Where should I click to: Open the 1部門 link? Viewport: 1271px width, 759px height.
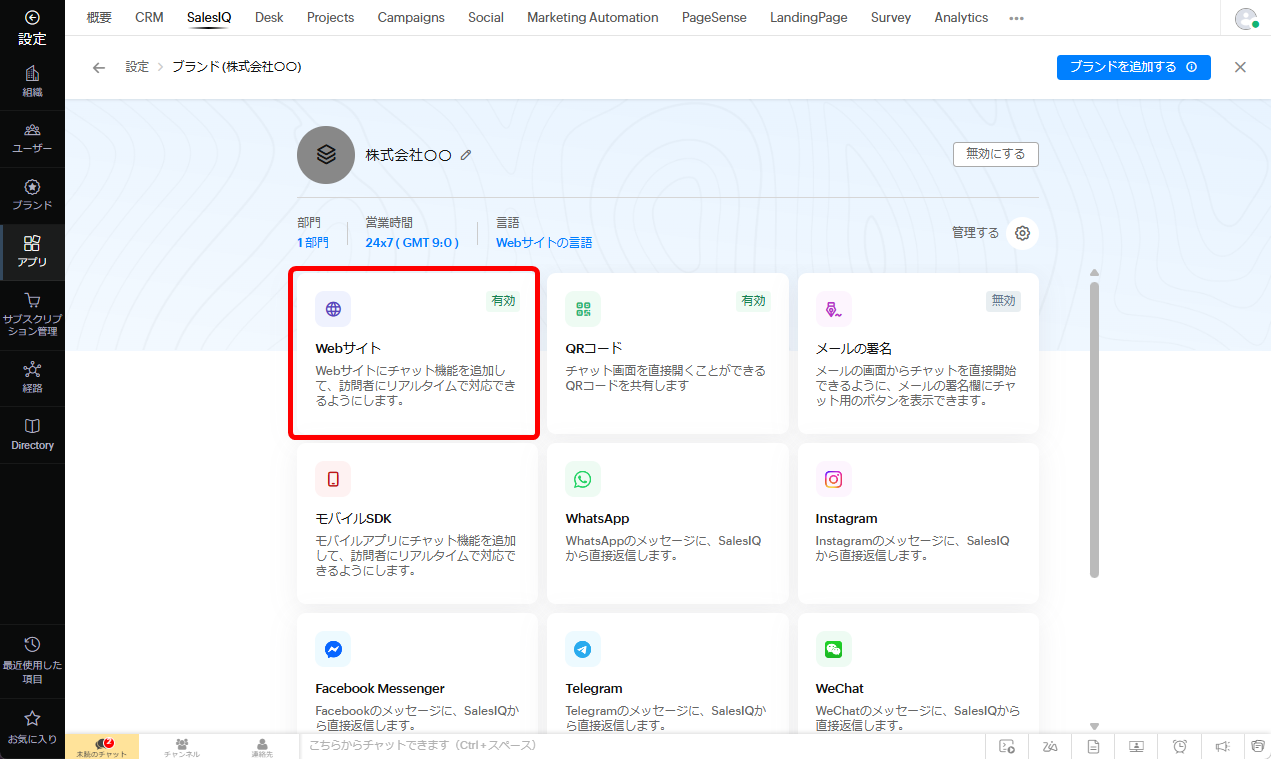tap(313, 242)
